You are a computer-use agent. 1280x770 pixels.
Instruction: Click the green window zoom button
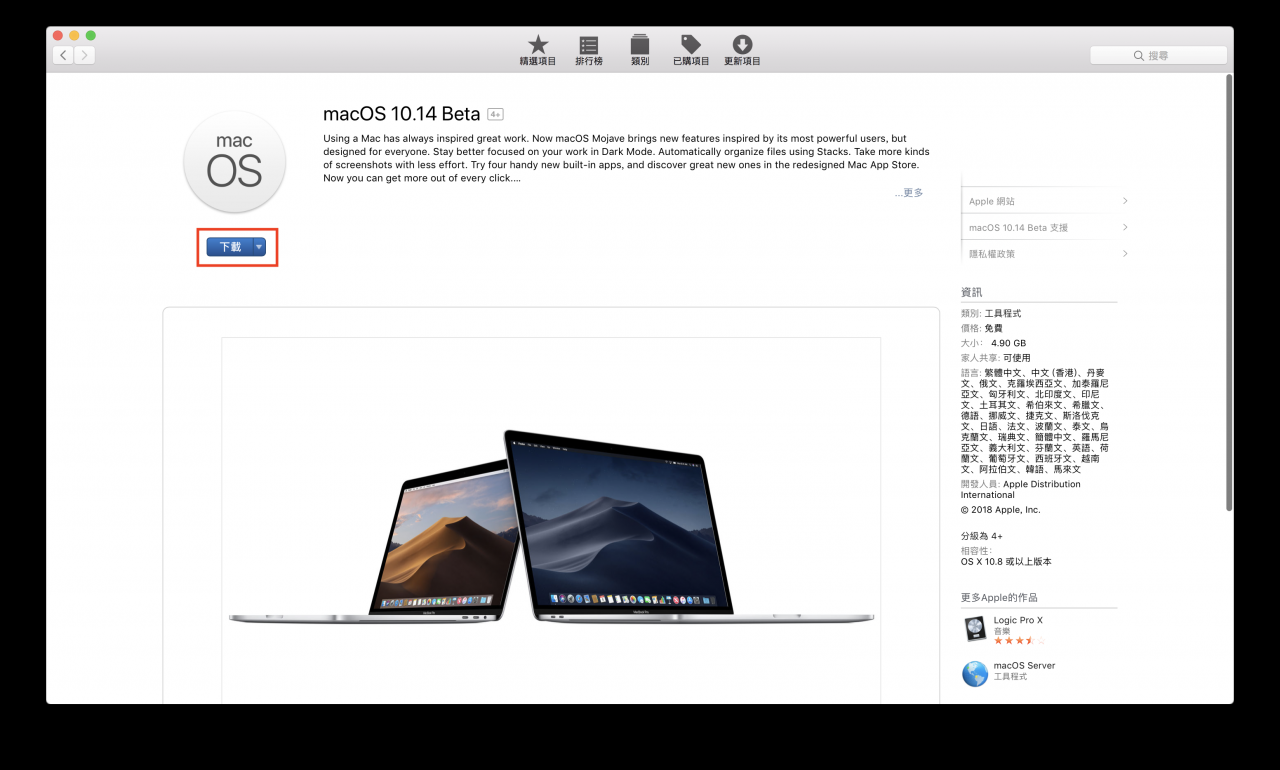(x=91, y=36)
